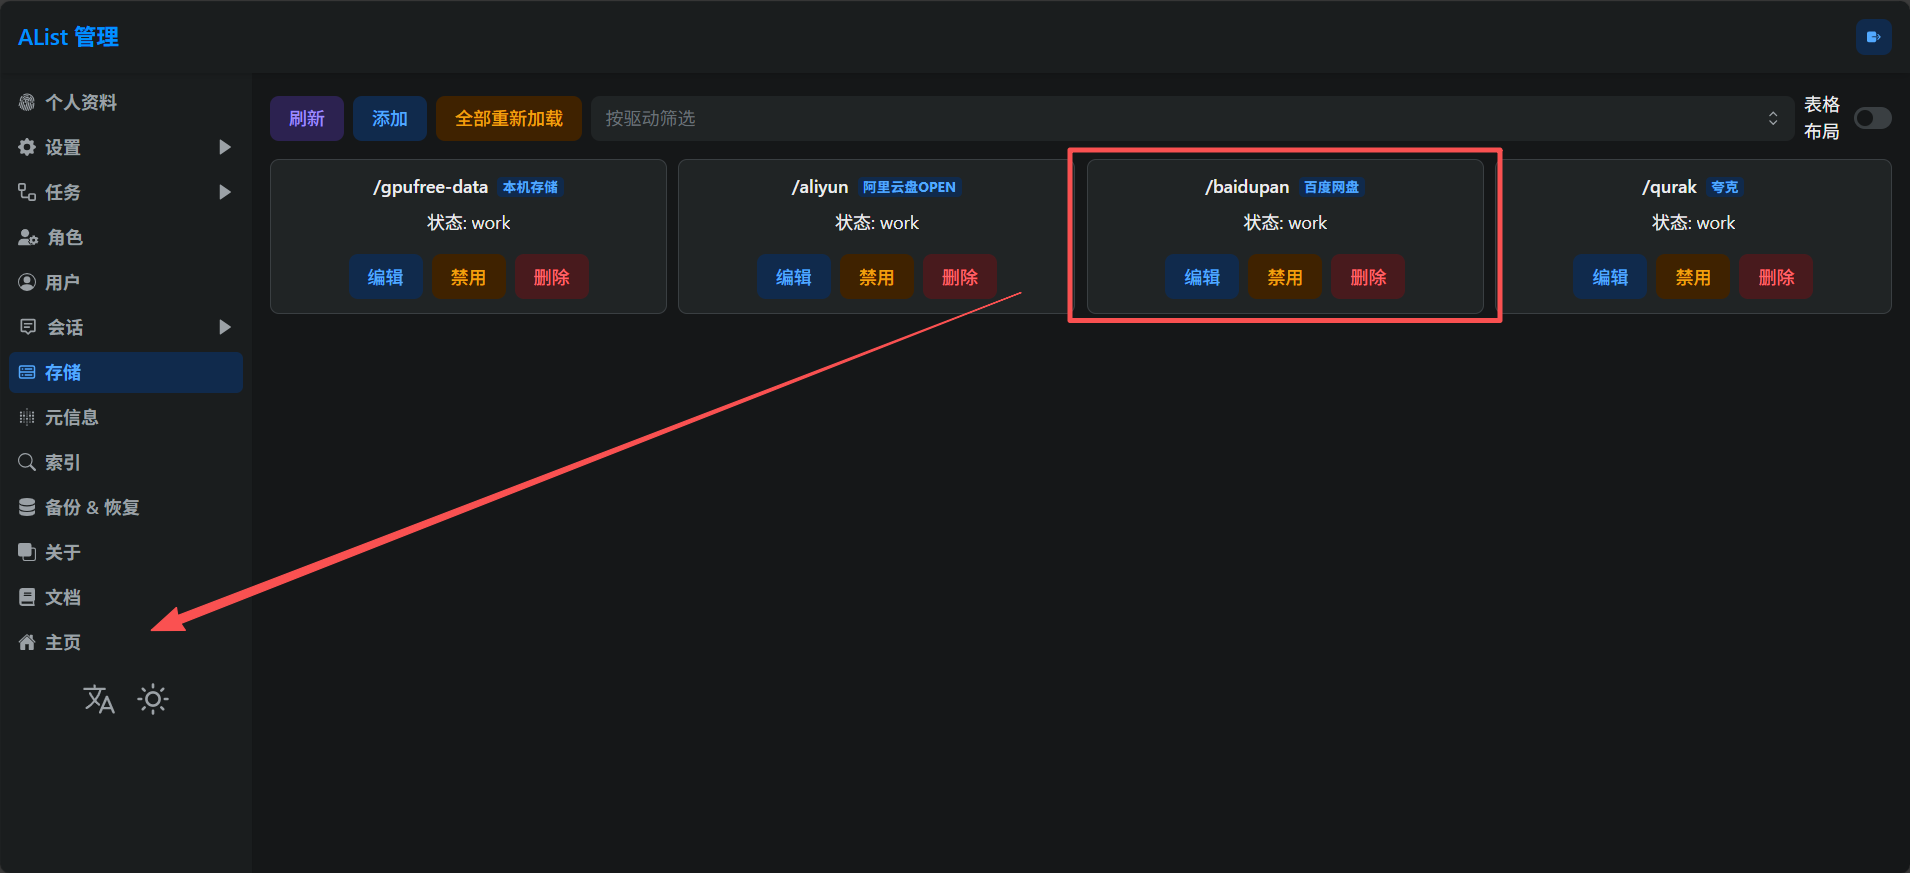The image size is (1910, 873).
Task: Click the 添加 add storage button
Action: coord(390,118)
